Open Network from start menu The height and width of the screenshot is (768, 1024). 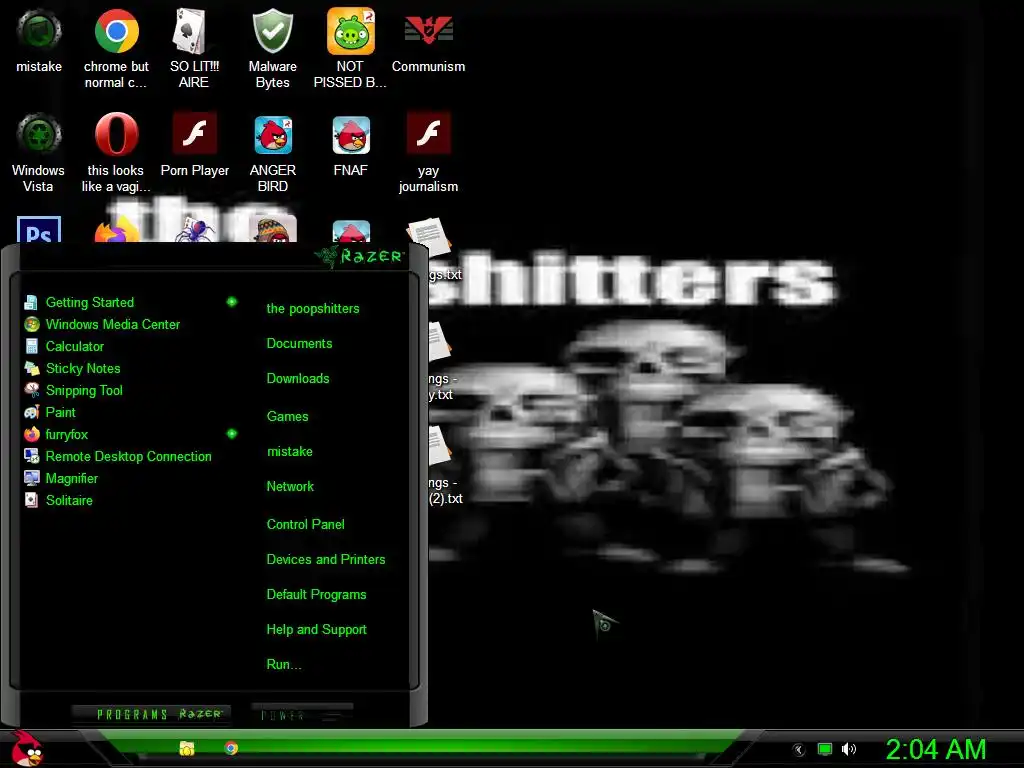point(290,487)
